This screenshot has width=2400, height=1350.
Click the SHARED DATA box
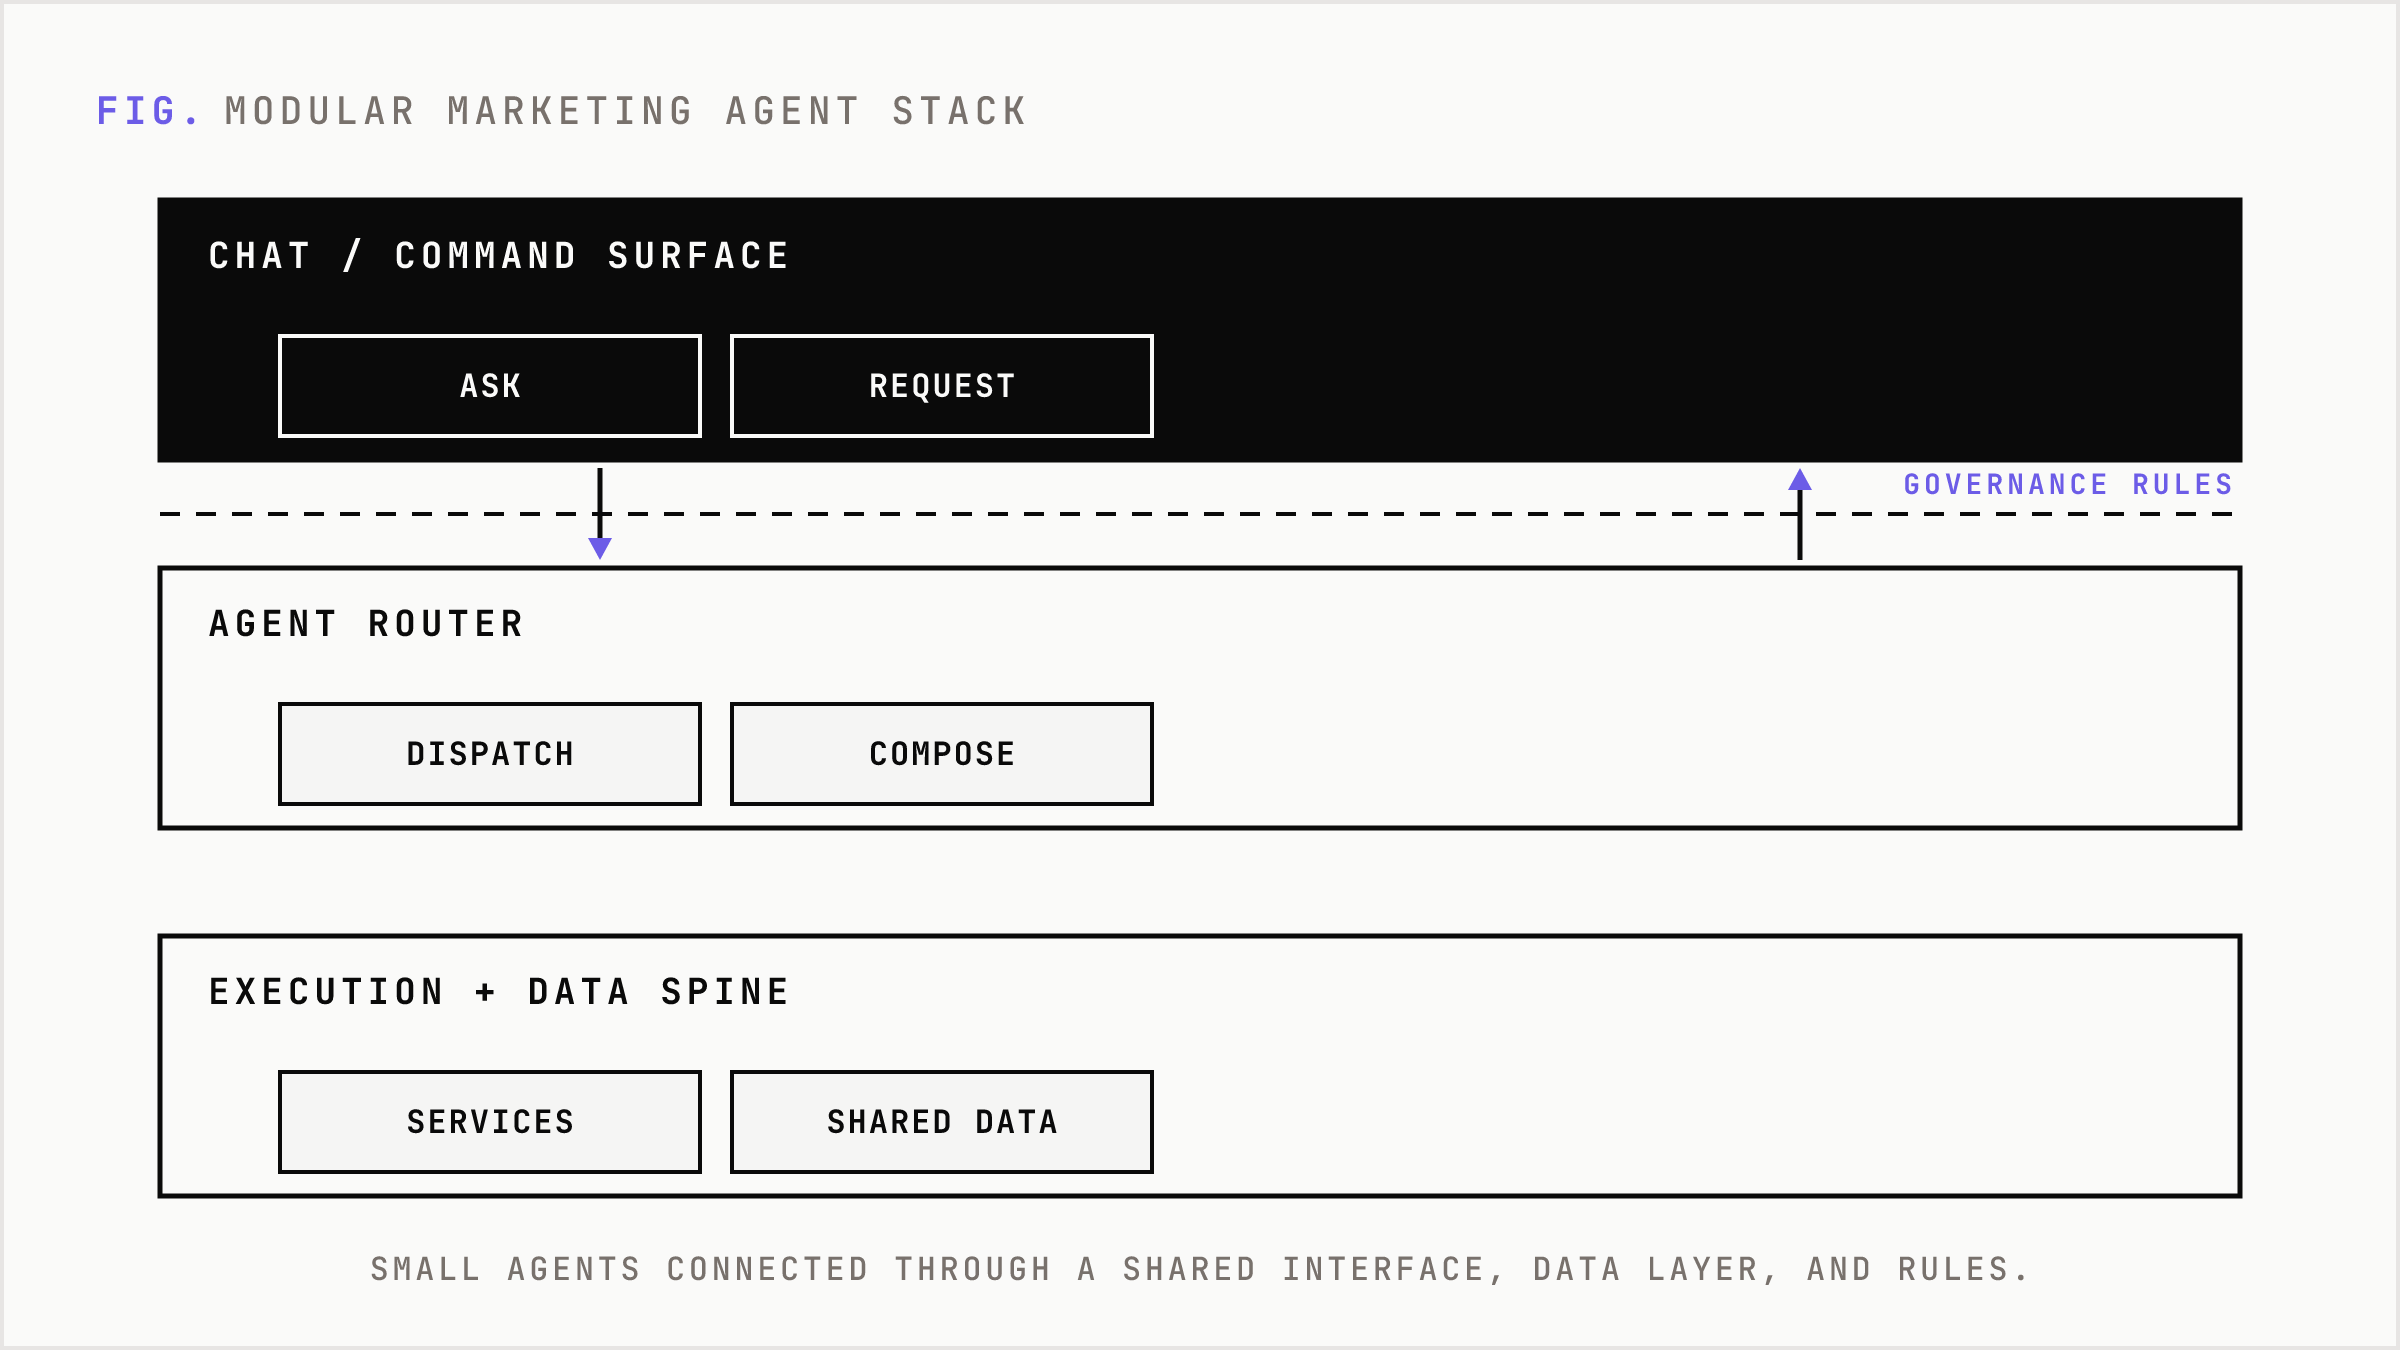[x=942, y=1122]
